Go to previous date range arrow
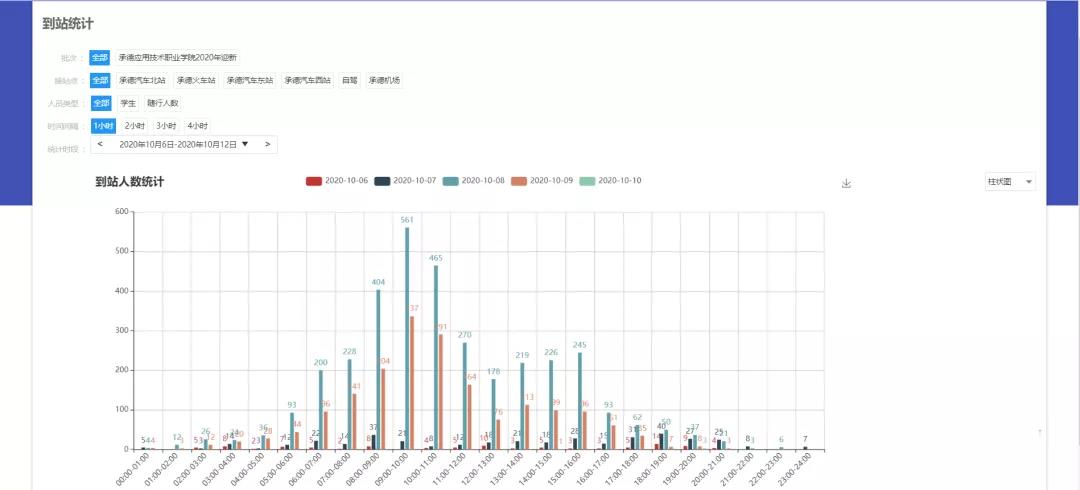The height and width of the screenshot is (490, 1080). [x=99, y=144]
